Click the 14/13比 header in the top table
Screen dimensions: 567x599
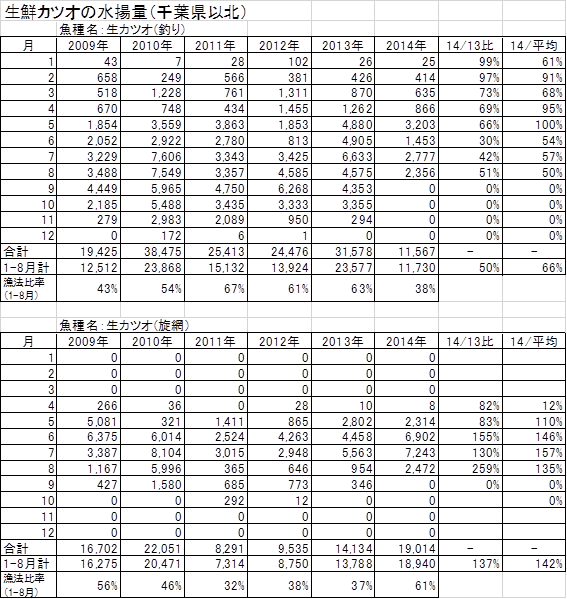pos(470,46)
